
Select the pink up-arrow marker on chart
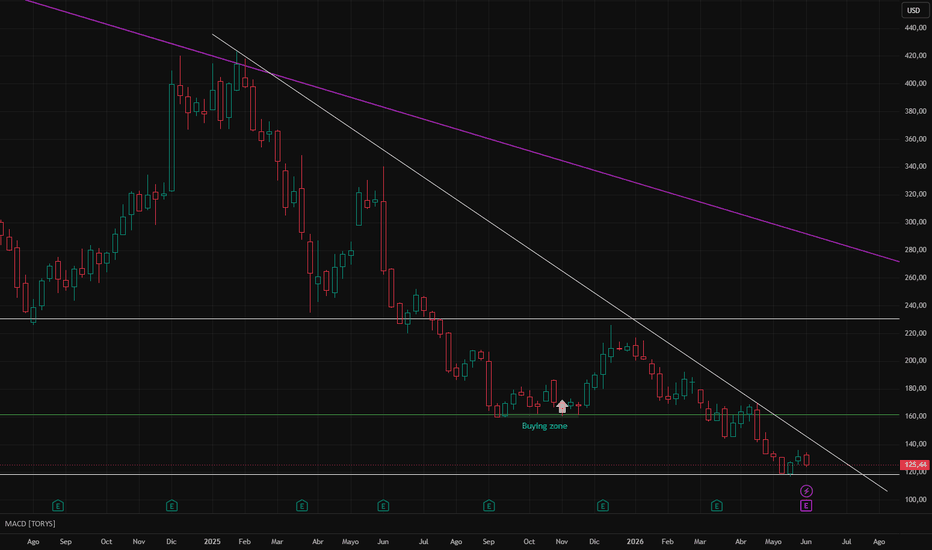click(x=562, y=406)
